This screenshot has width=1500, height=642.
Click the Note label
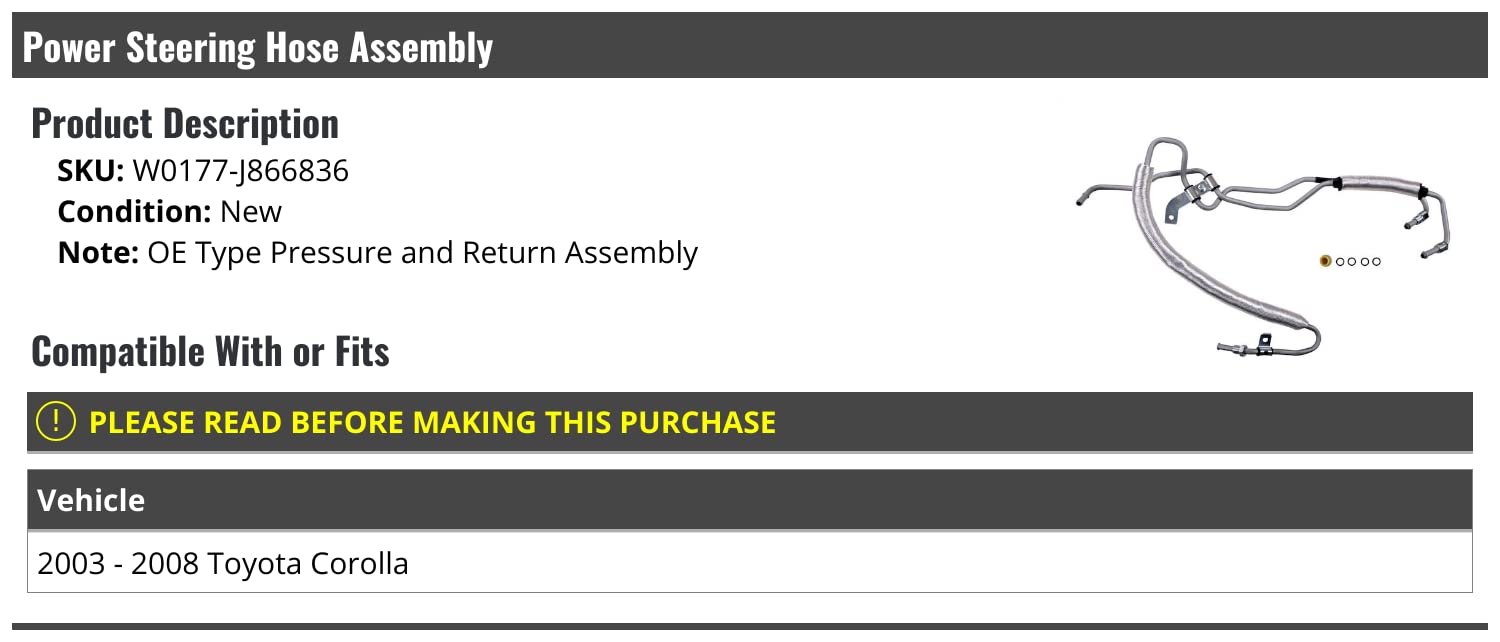pyautogui.click(x=98, y=253)
